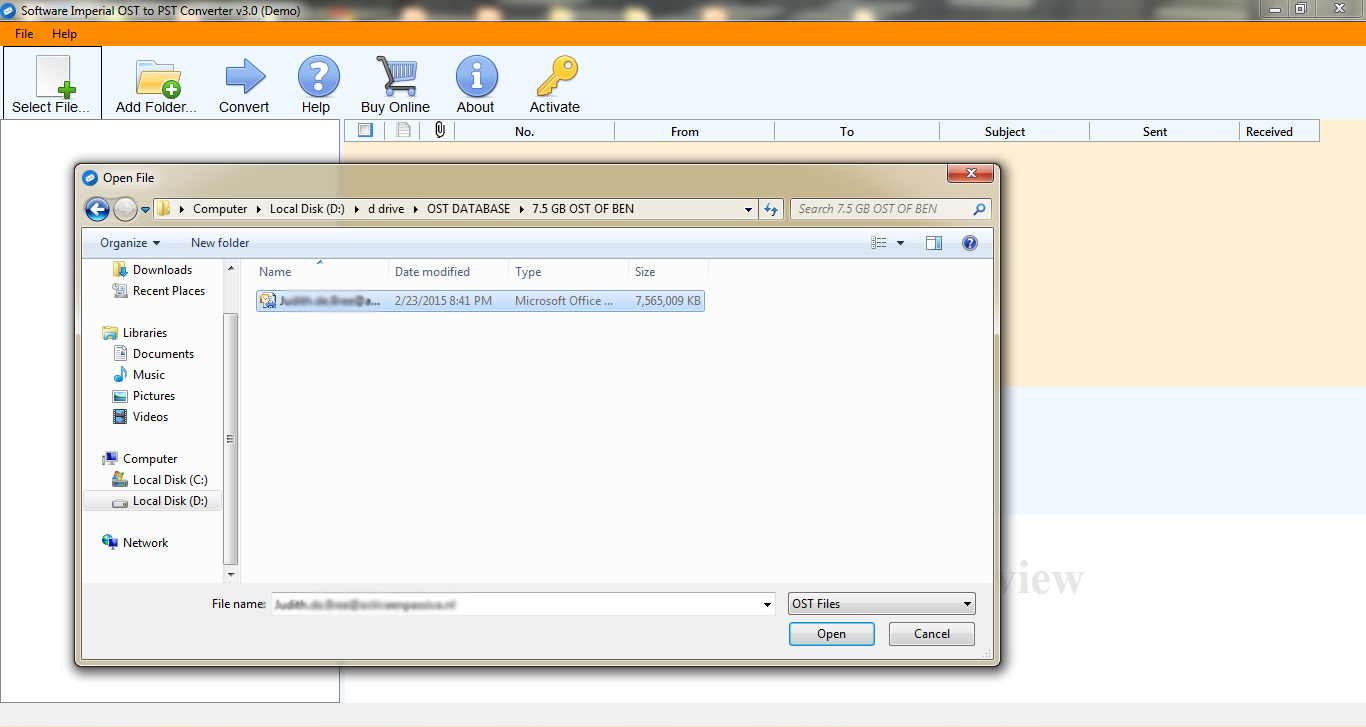Open the view options dropdown arrow
1366x727 pixels.
tap(900, 243)
